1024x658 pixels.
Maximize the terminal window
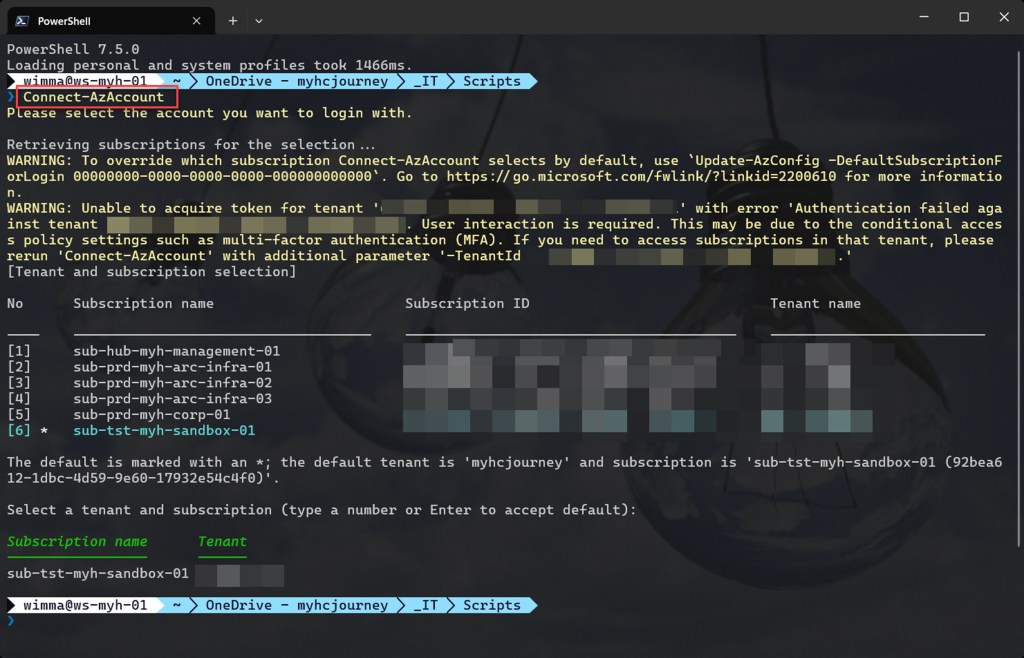964,17
